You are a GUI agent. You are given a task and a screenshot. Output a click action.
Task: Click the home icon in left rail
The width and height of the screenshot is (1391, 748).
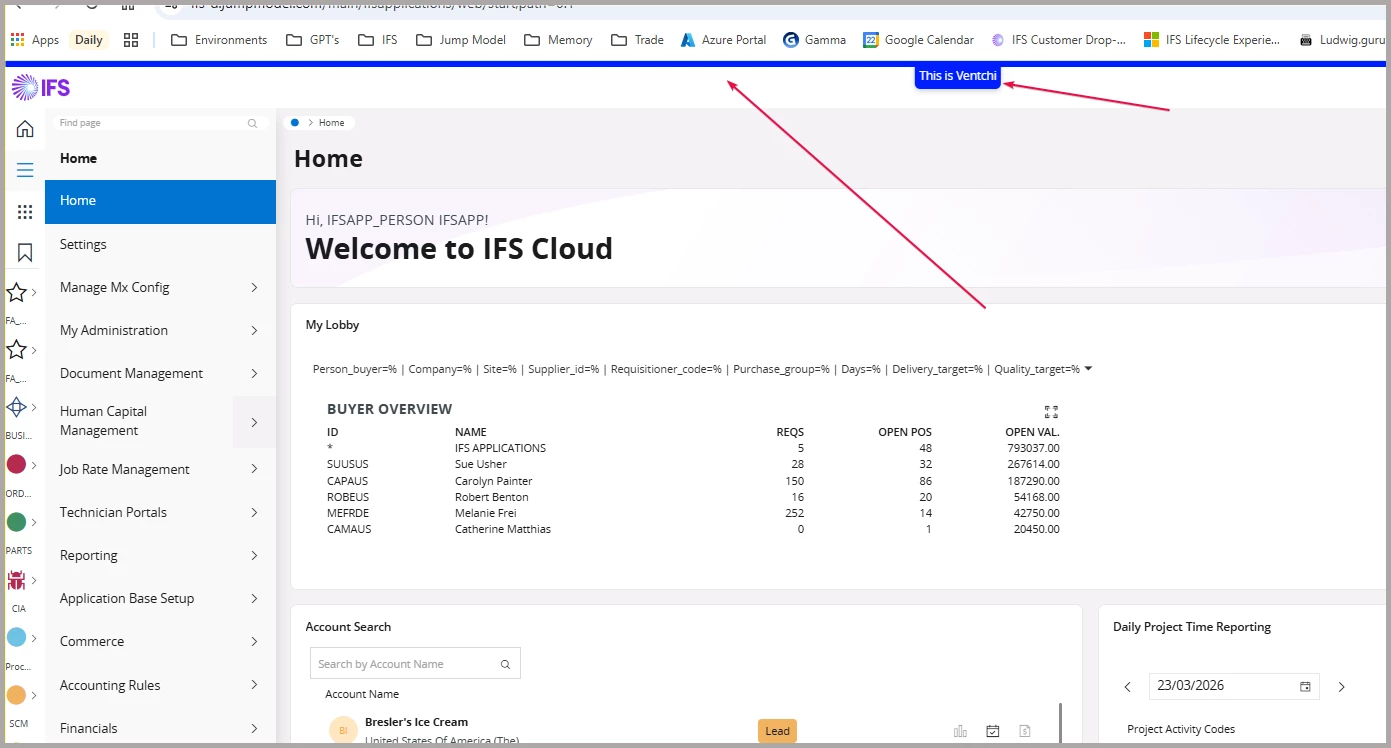[25, 129]
